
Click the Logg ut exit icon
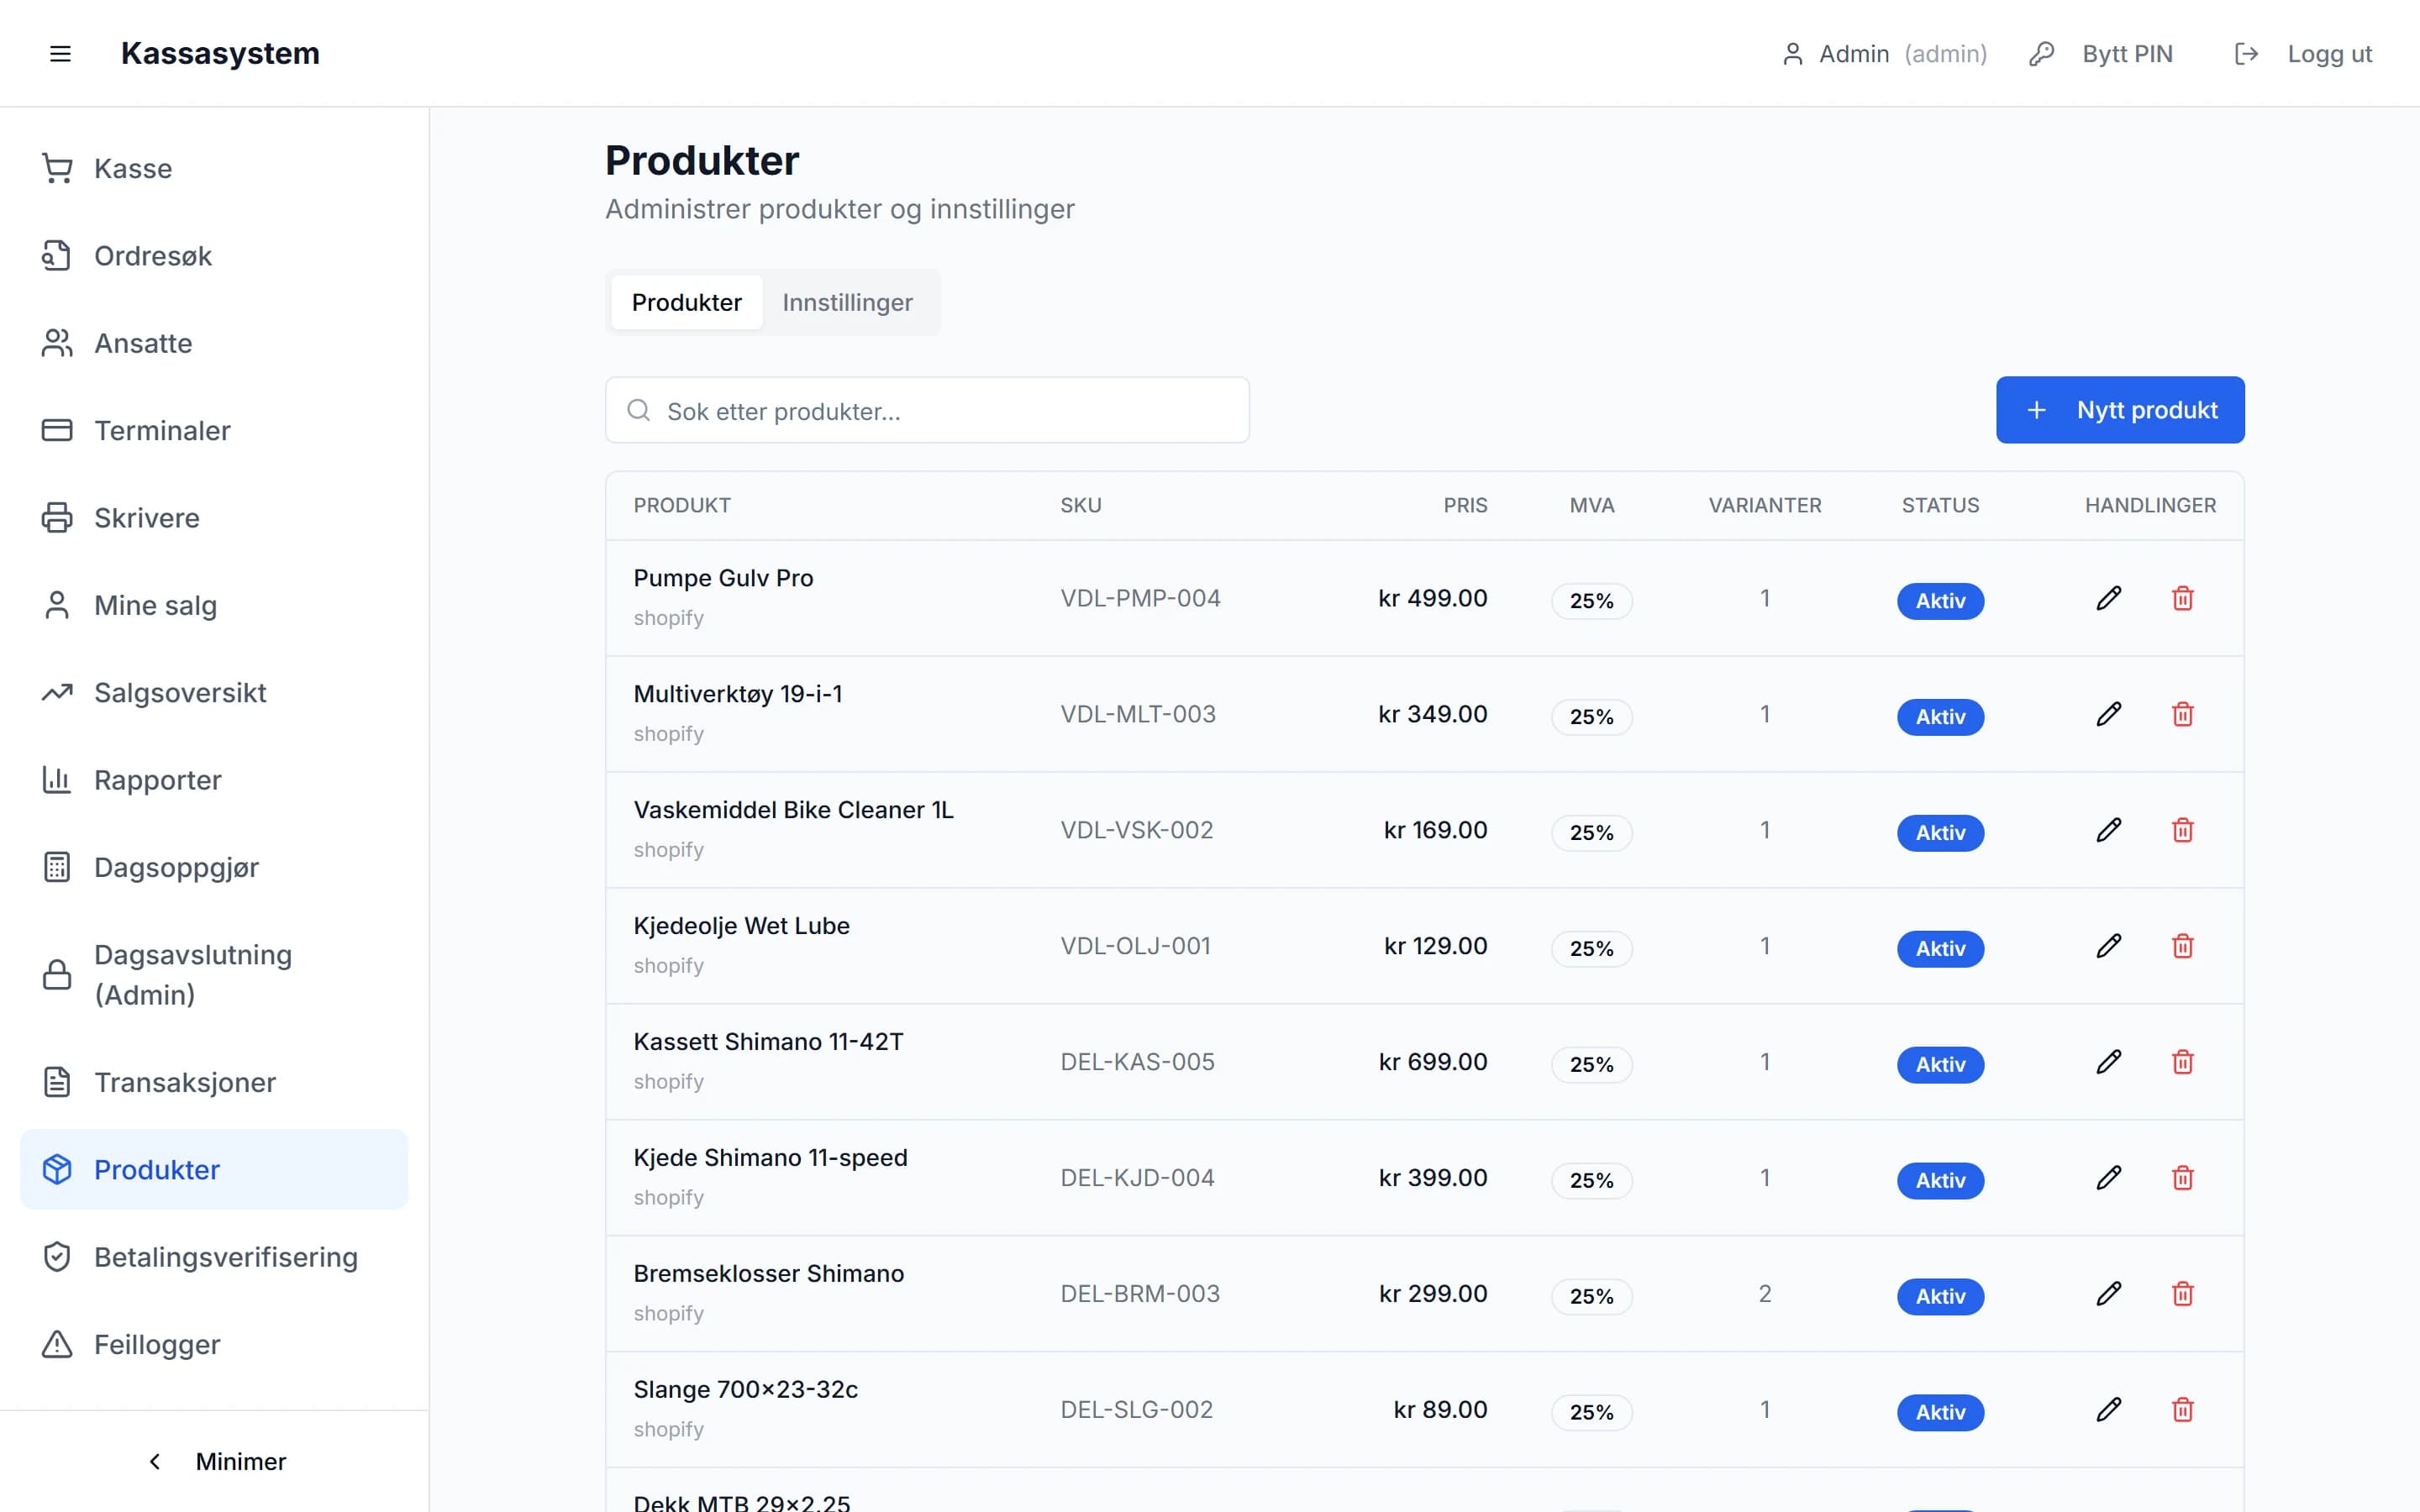click(2246, 54)
